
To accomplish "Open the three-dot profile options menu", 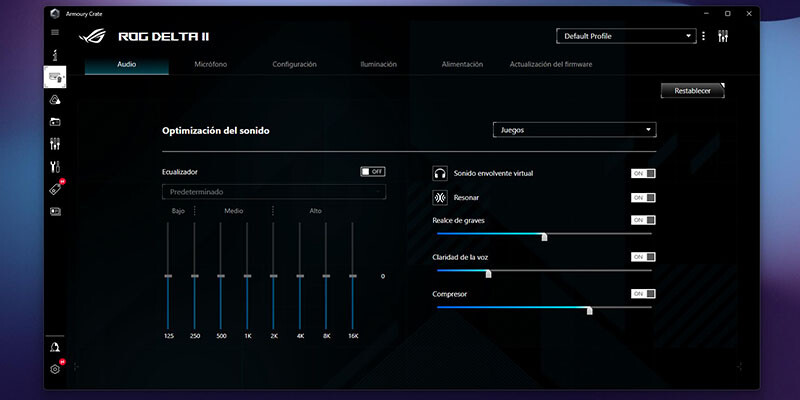I will [x=704, y=36].
